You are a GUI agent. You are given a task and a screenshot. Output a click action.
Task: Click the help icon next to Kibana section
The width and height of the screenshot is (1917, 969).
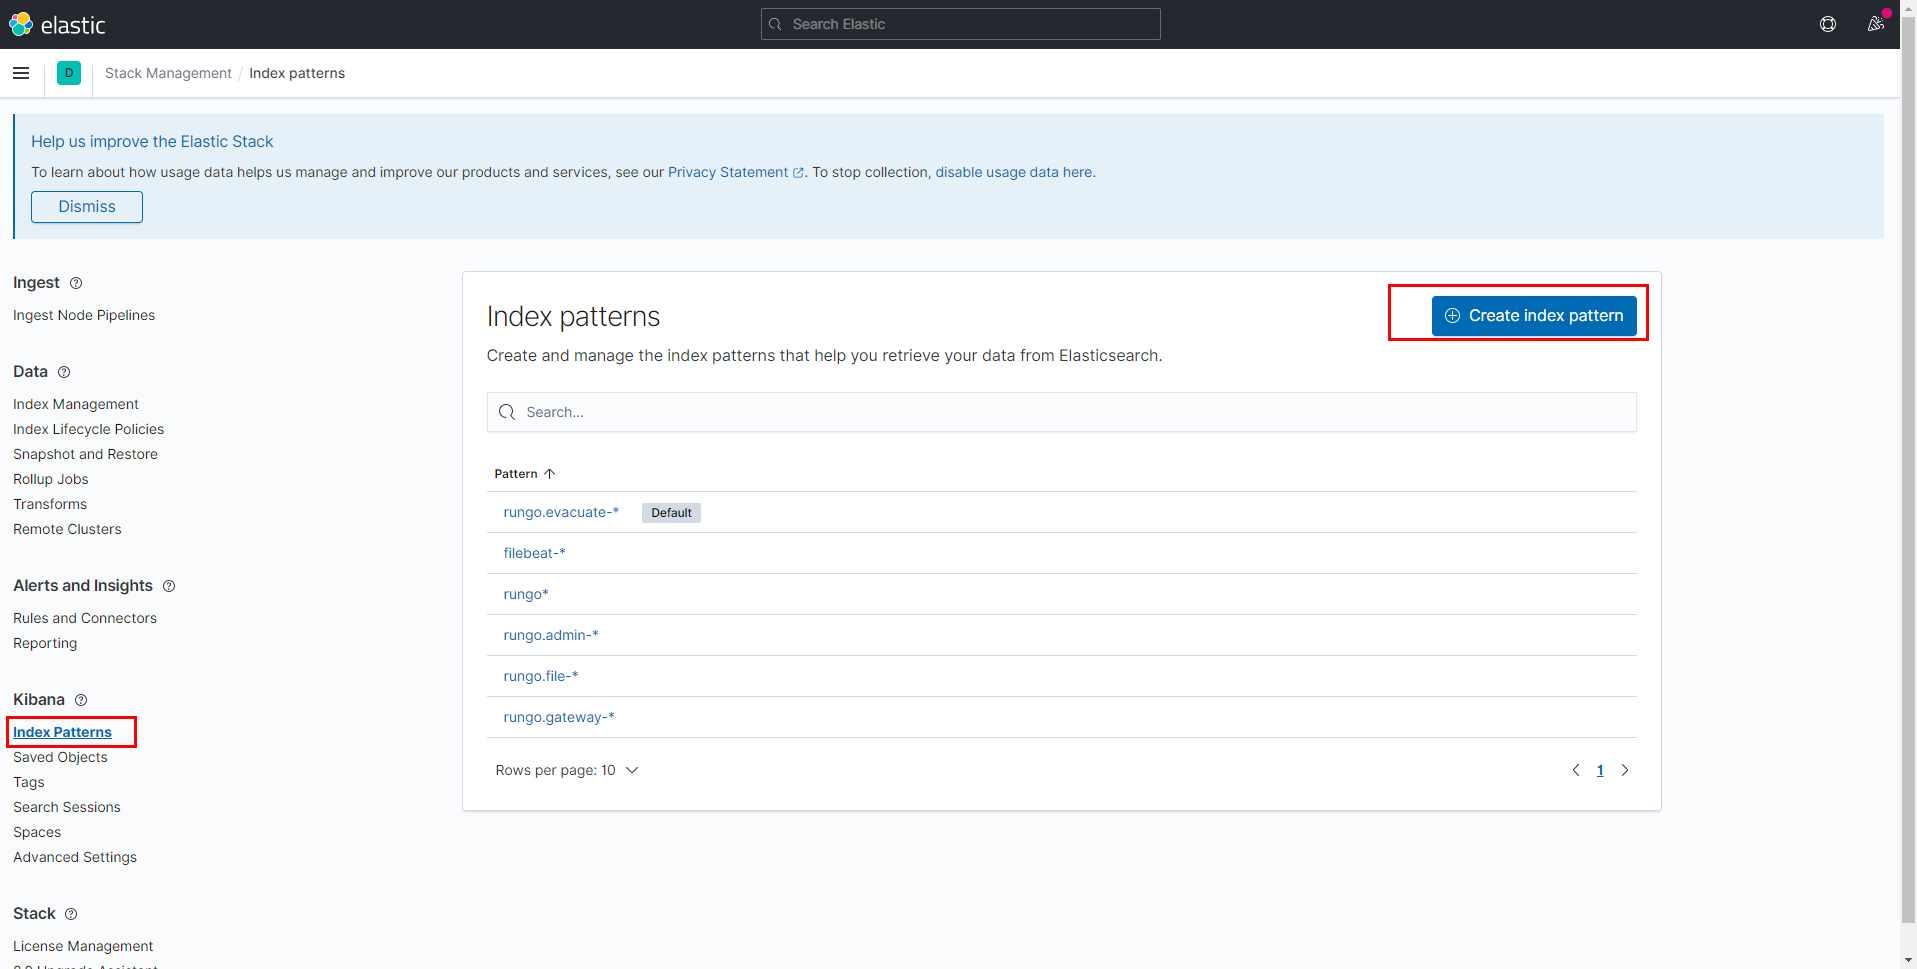coord(80,700)
